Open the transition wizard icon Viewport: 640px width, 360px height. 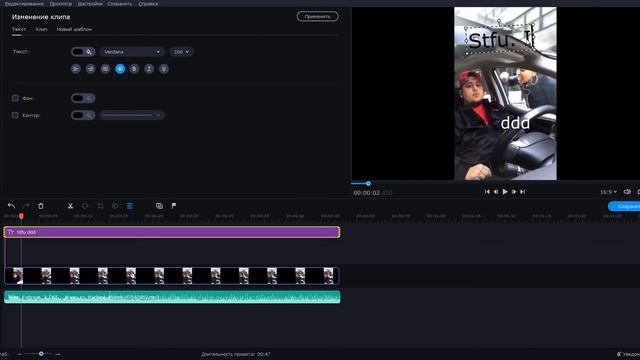(159, 206)
